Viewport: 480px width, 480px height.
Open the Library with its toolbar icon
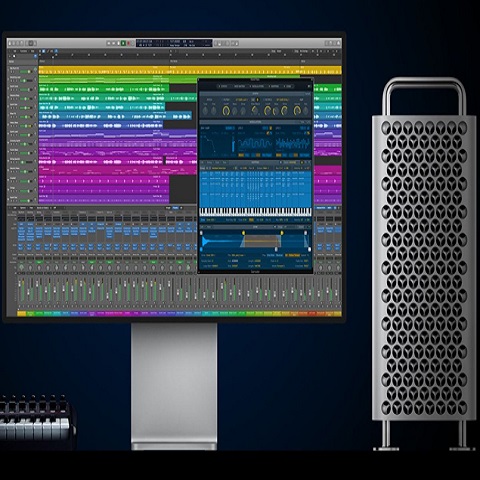10,43
